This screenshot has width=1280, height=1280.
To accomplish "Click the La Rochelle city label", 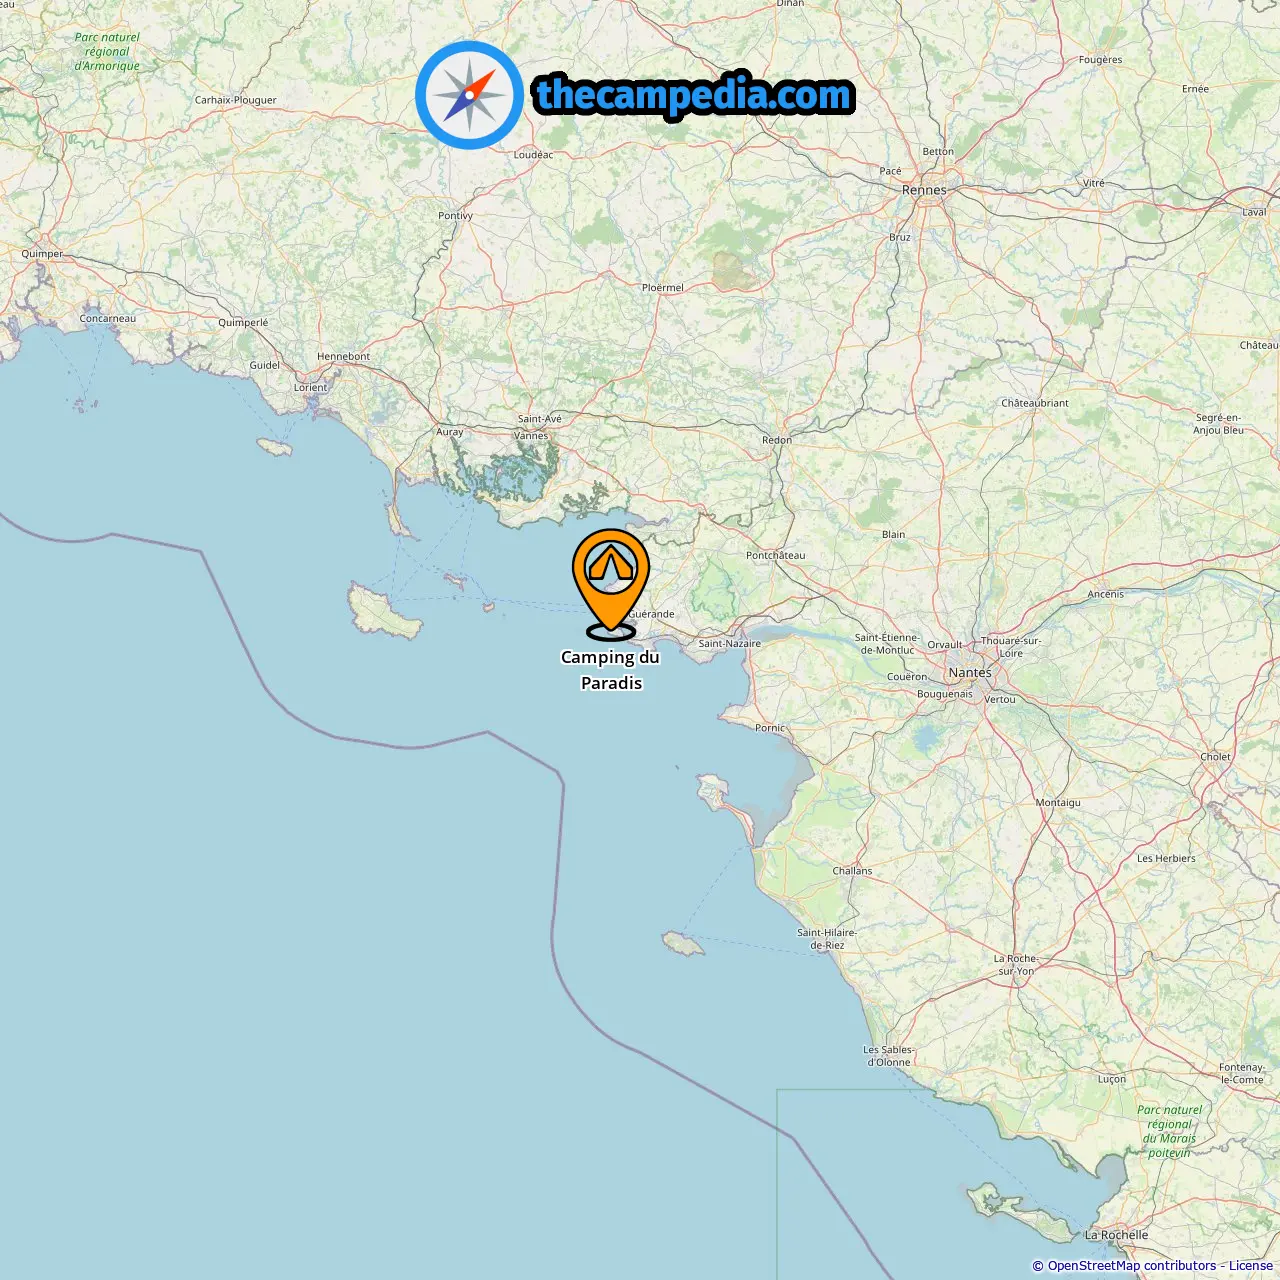I will pyautogui.click(x=1116, y=1235).
